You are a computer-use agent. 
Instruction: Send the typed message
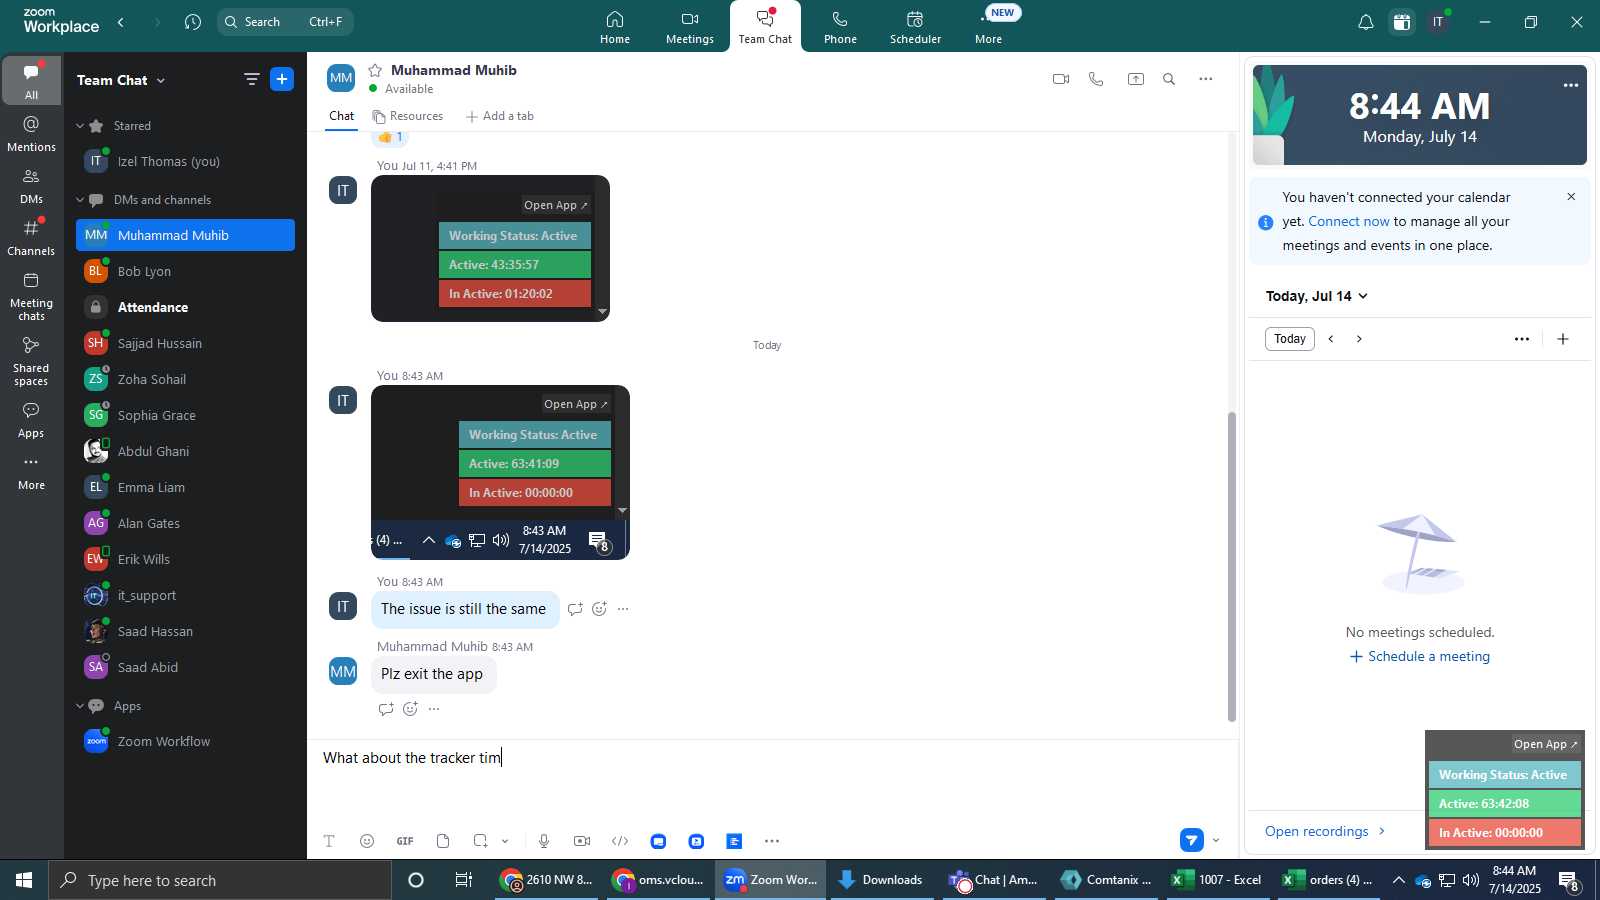(x=1191, y=840)
